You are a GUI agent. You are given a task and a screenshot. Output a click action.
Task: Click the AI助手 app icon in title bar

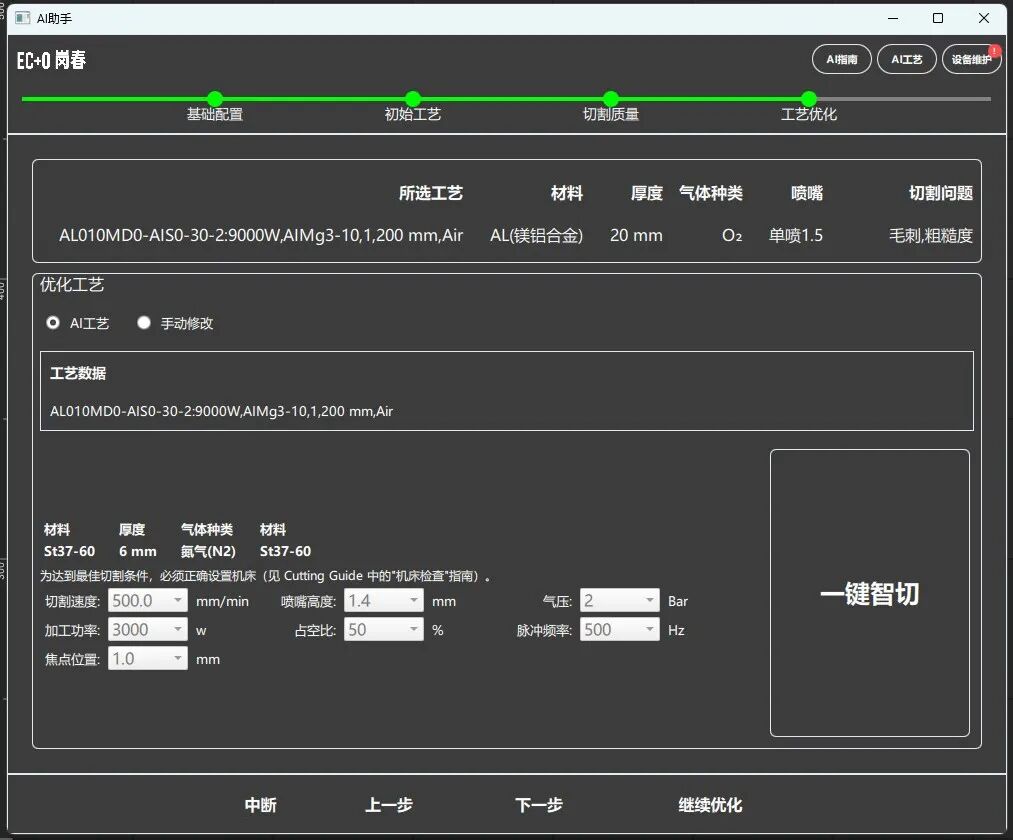pos(21,17)
